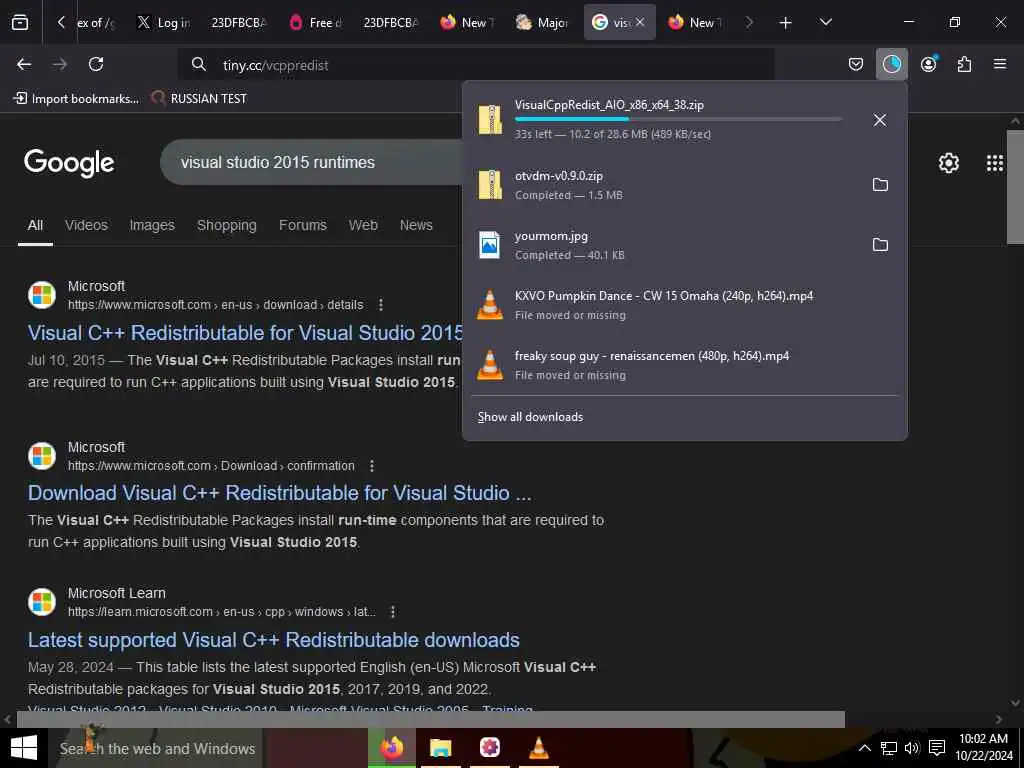
Task: Show hidden system tray icons
Action: 864,748
